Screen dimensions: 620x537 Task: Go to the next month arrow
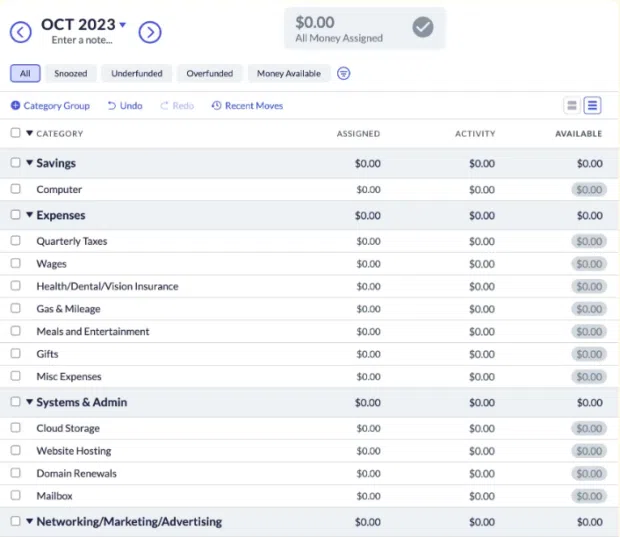click(x=150, y=32)
